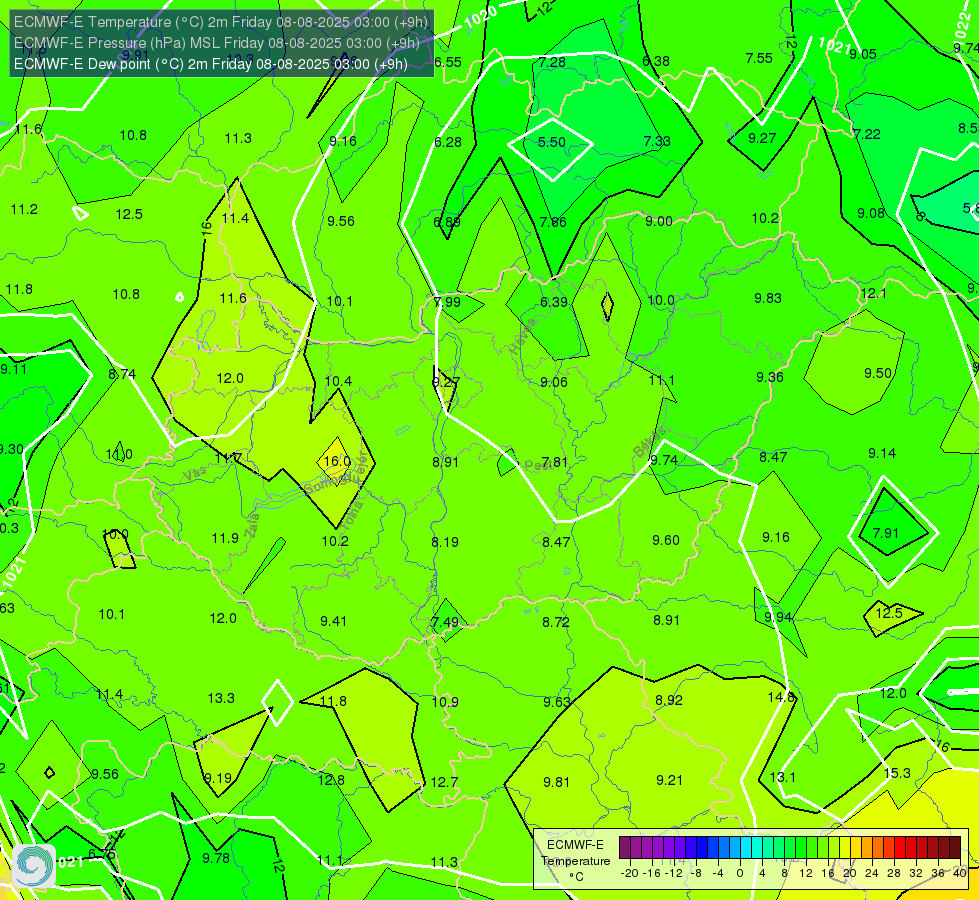The height and width of the screenshot is (900, 979).
Task: Click the 9.08 temperature value
Action: click(871, 213)
